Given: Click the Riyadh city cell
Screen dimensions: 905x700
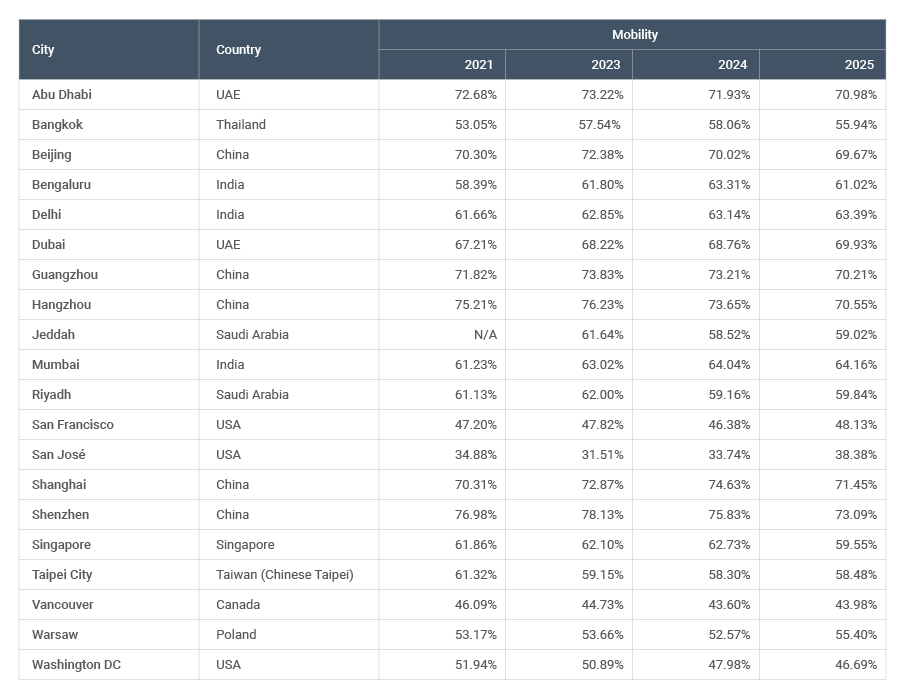Looking at the screenshot, I should click(x=52, y=395).
